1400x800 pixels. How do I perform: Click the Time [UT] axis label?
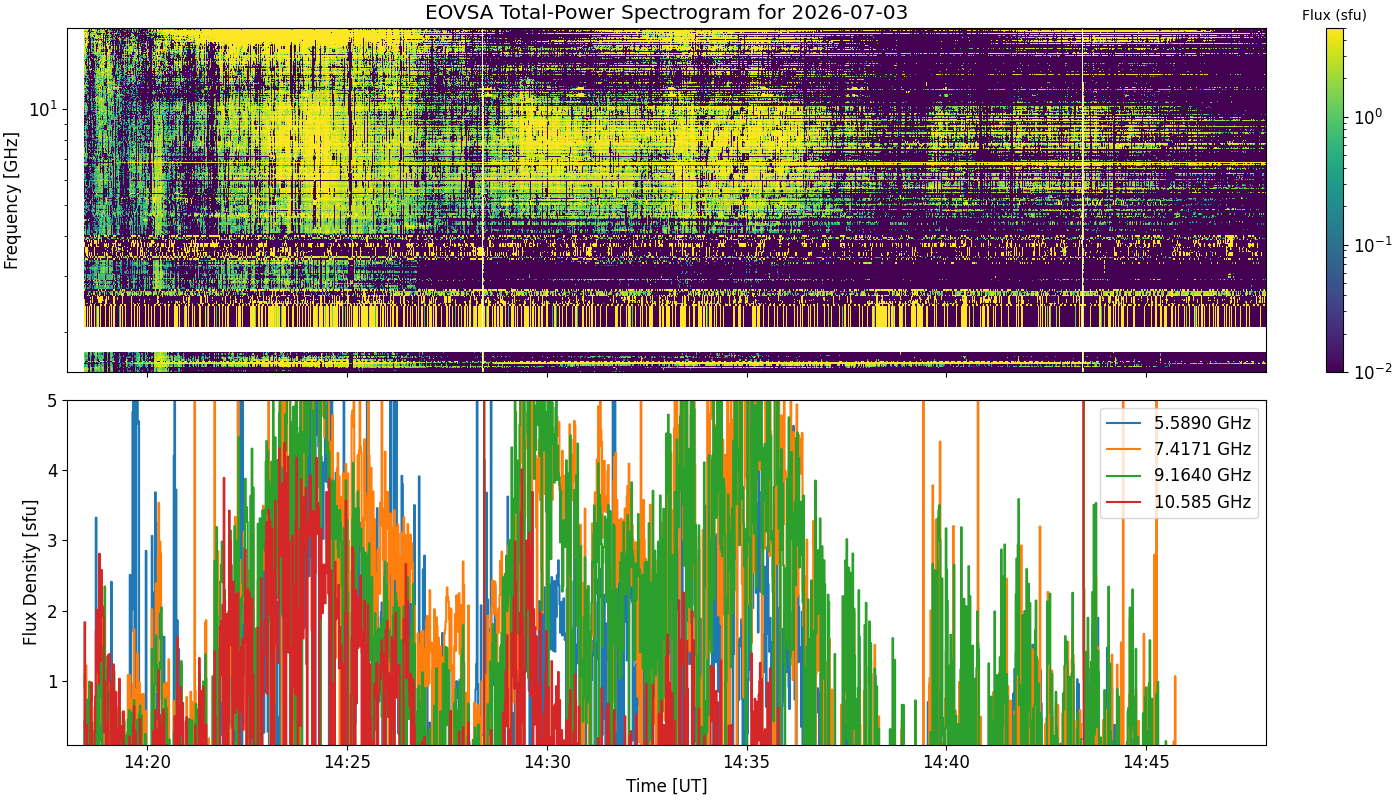(666, 786)
